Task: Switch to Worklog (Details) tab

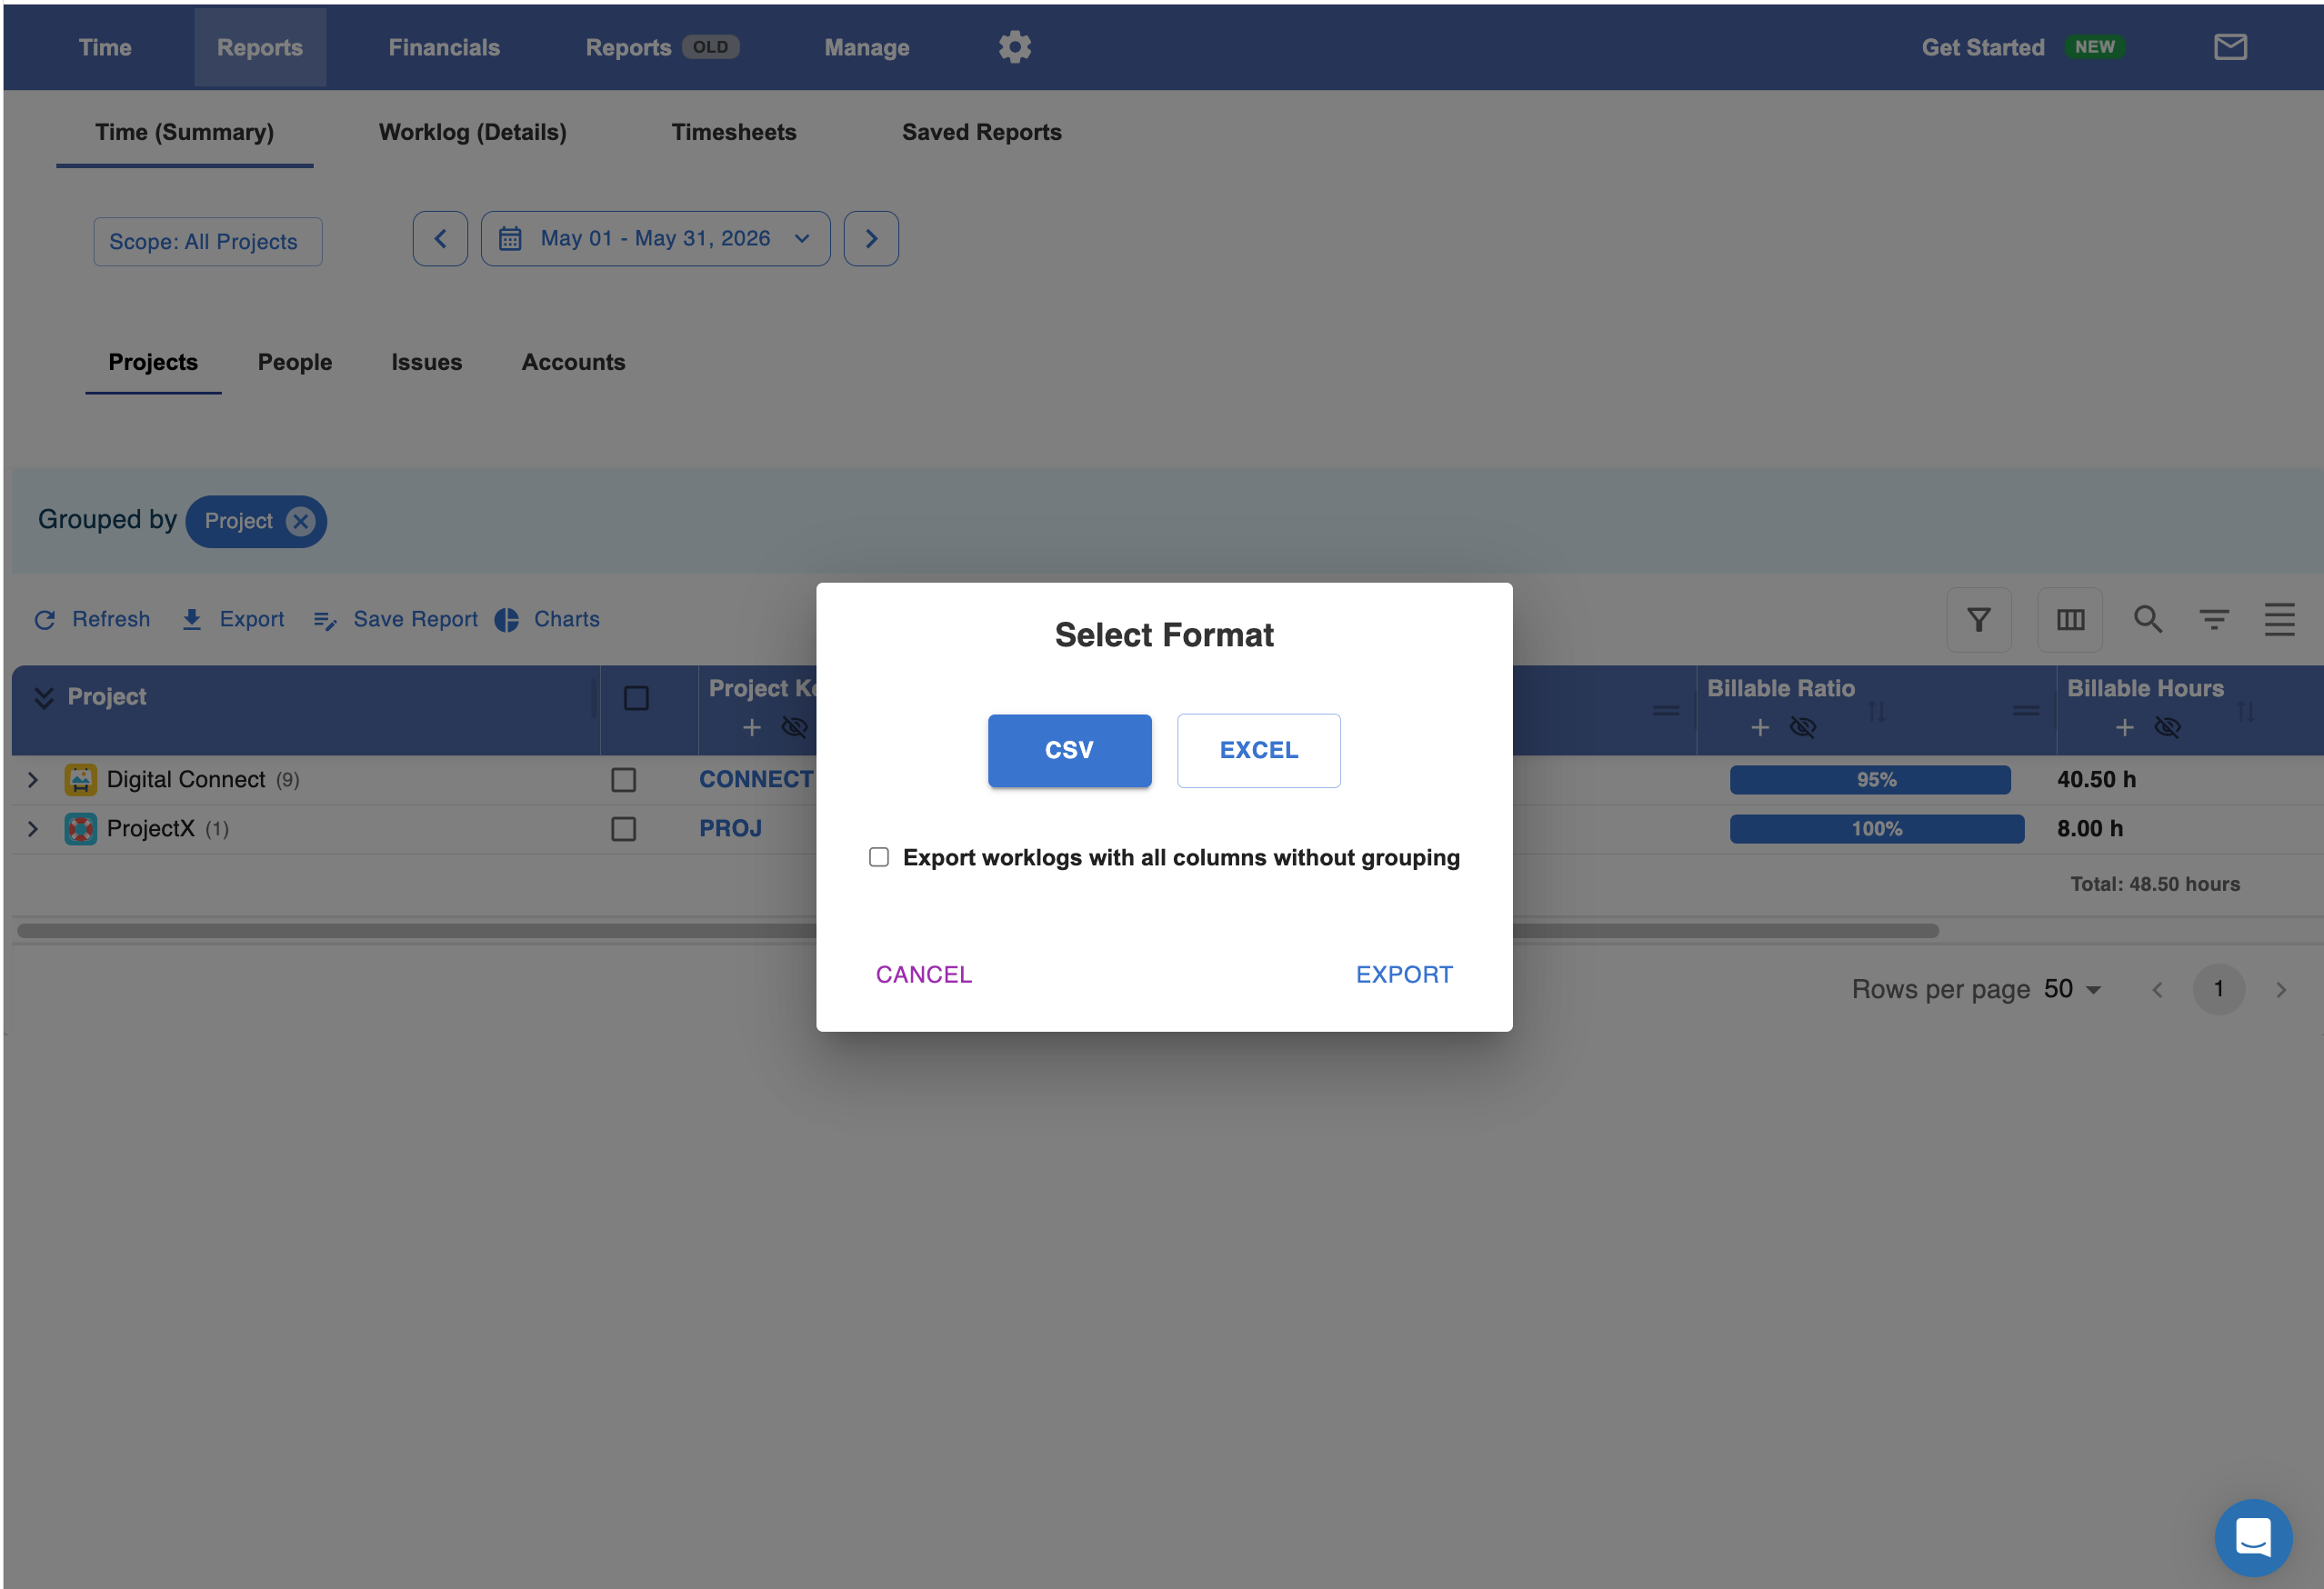Action: pos(472,132)
